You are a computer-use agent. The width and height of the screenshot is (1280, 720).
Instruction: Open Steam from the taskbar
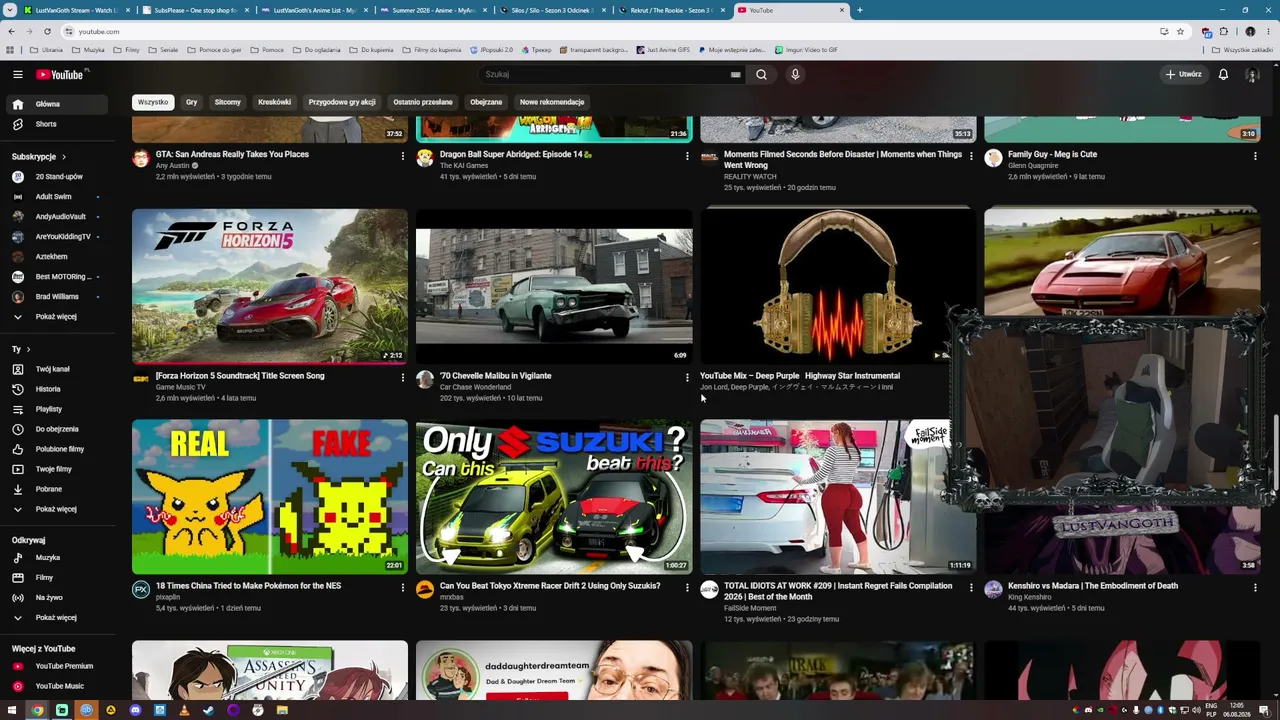tap(208, 710)
